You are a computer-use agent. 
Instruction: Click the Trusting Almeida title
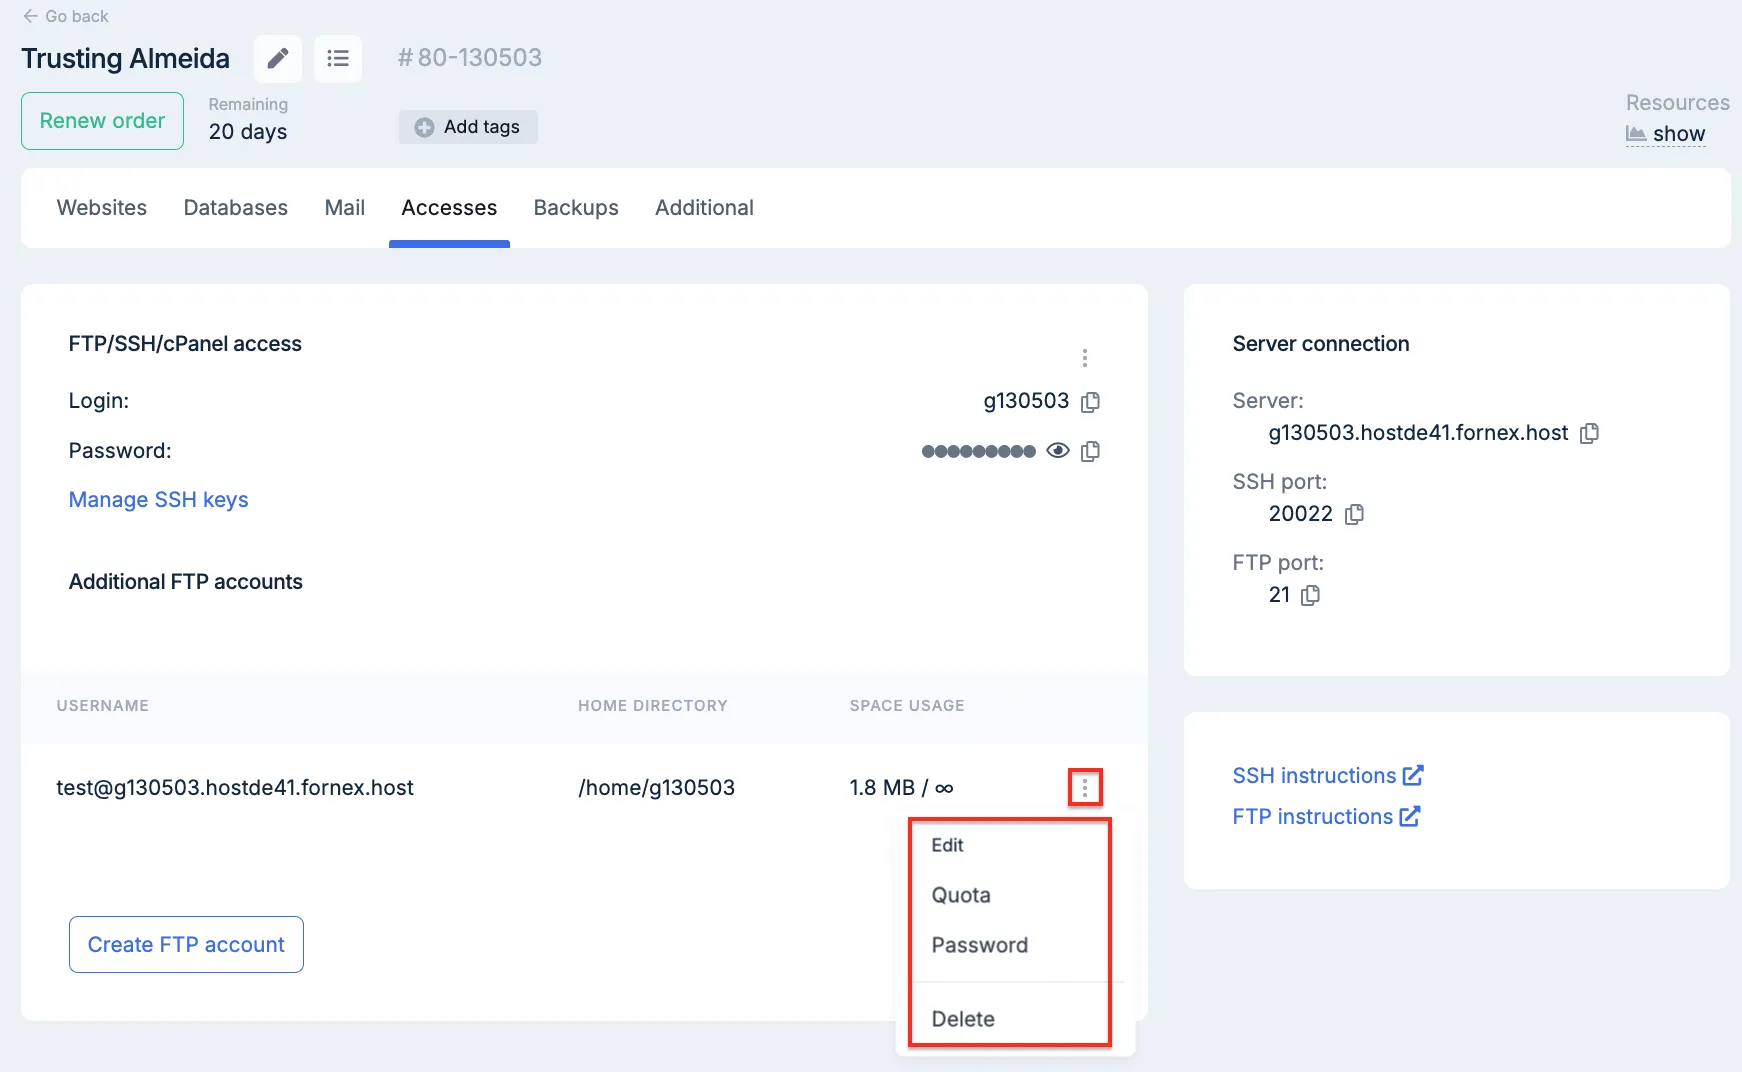tap(125, 59)
